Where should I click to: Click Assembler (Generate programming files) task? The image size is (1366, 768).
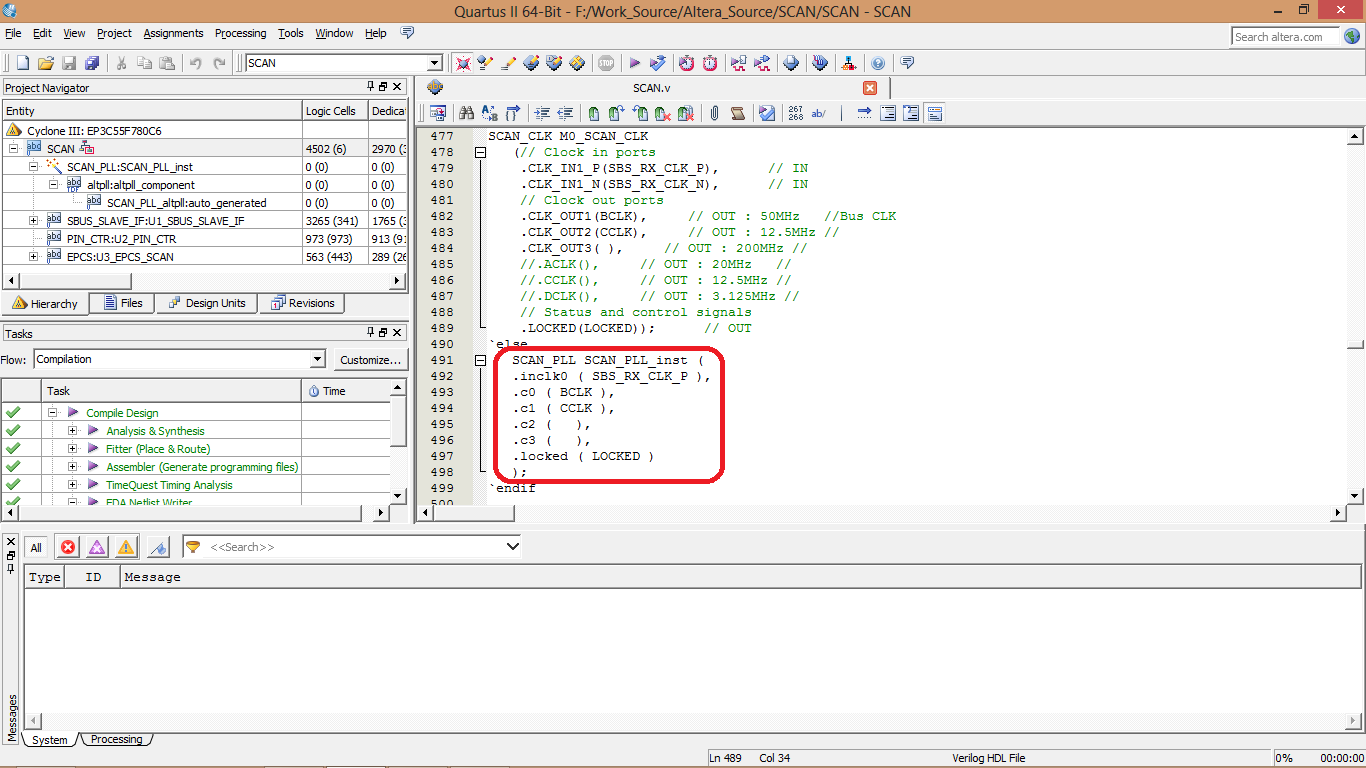(202, 467)
